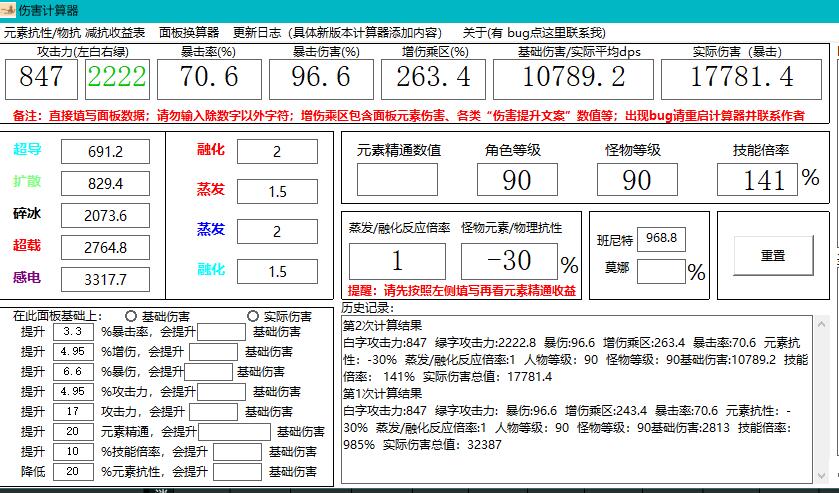Open the 更新日志 menu
839x493 pixels.
point(337,33)
